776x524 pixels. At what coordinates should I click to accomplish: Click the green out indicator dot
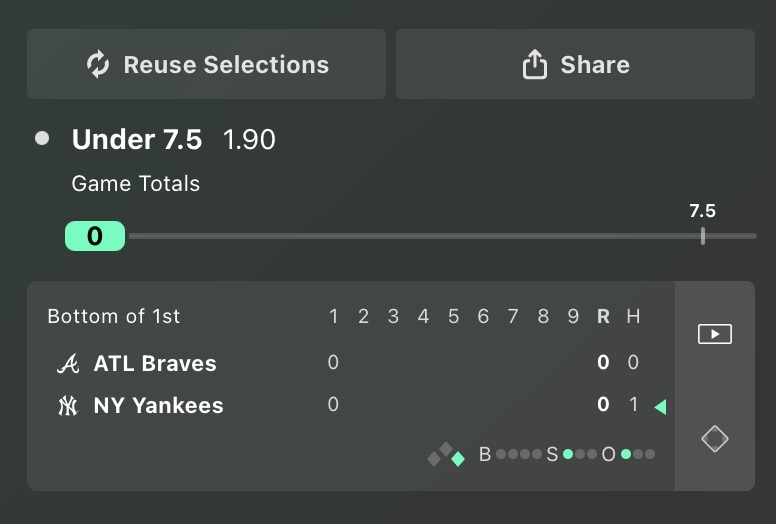(626, 454)
